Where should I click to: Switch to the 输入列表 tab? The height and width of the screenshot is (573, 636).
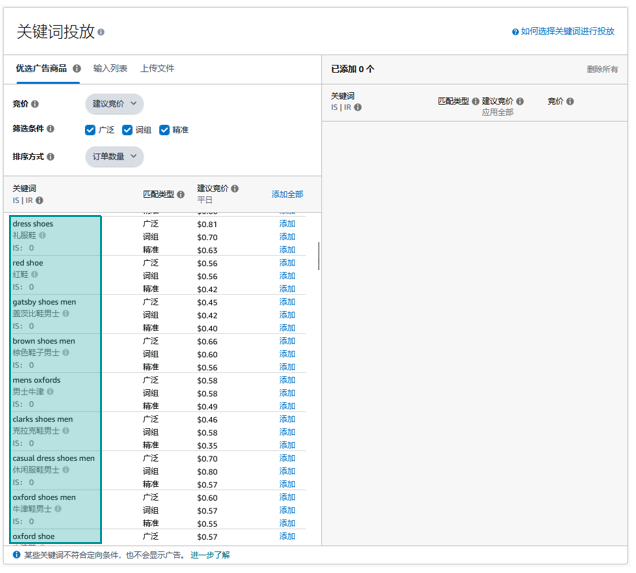(110, 69)
